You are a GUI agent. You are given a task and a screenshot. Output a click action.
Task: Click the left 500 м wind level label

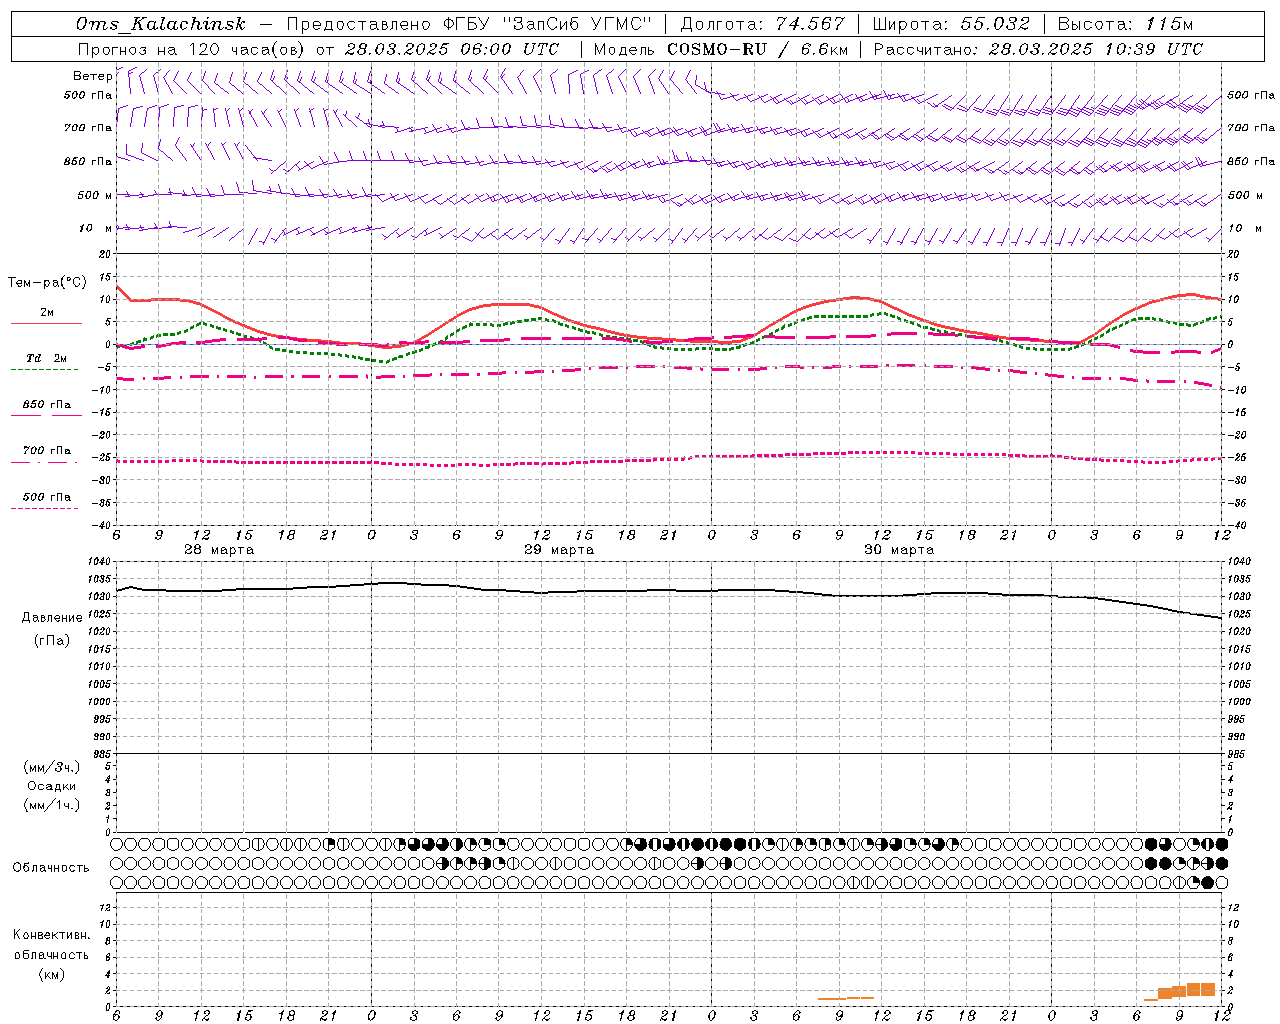pyautogui.click(x=95, y=195)
